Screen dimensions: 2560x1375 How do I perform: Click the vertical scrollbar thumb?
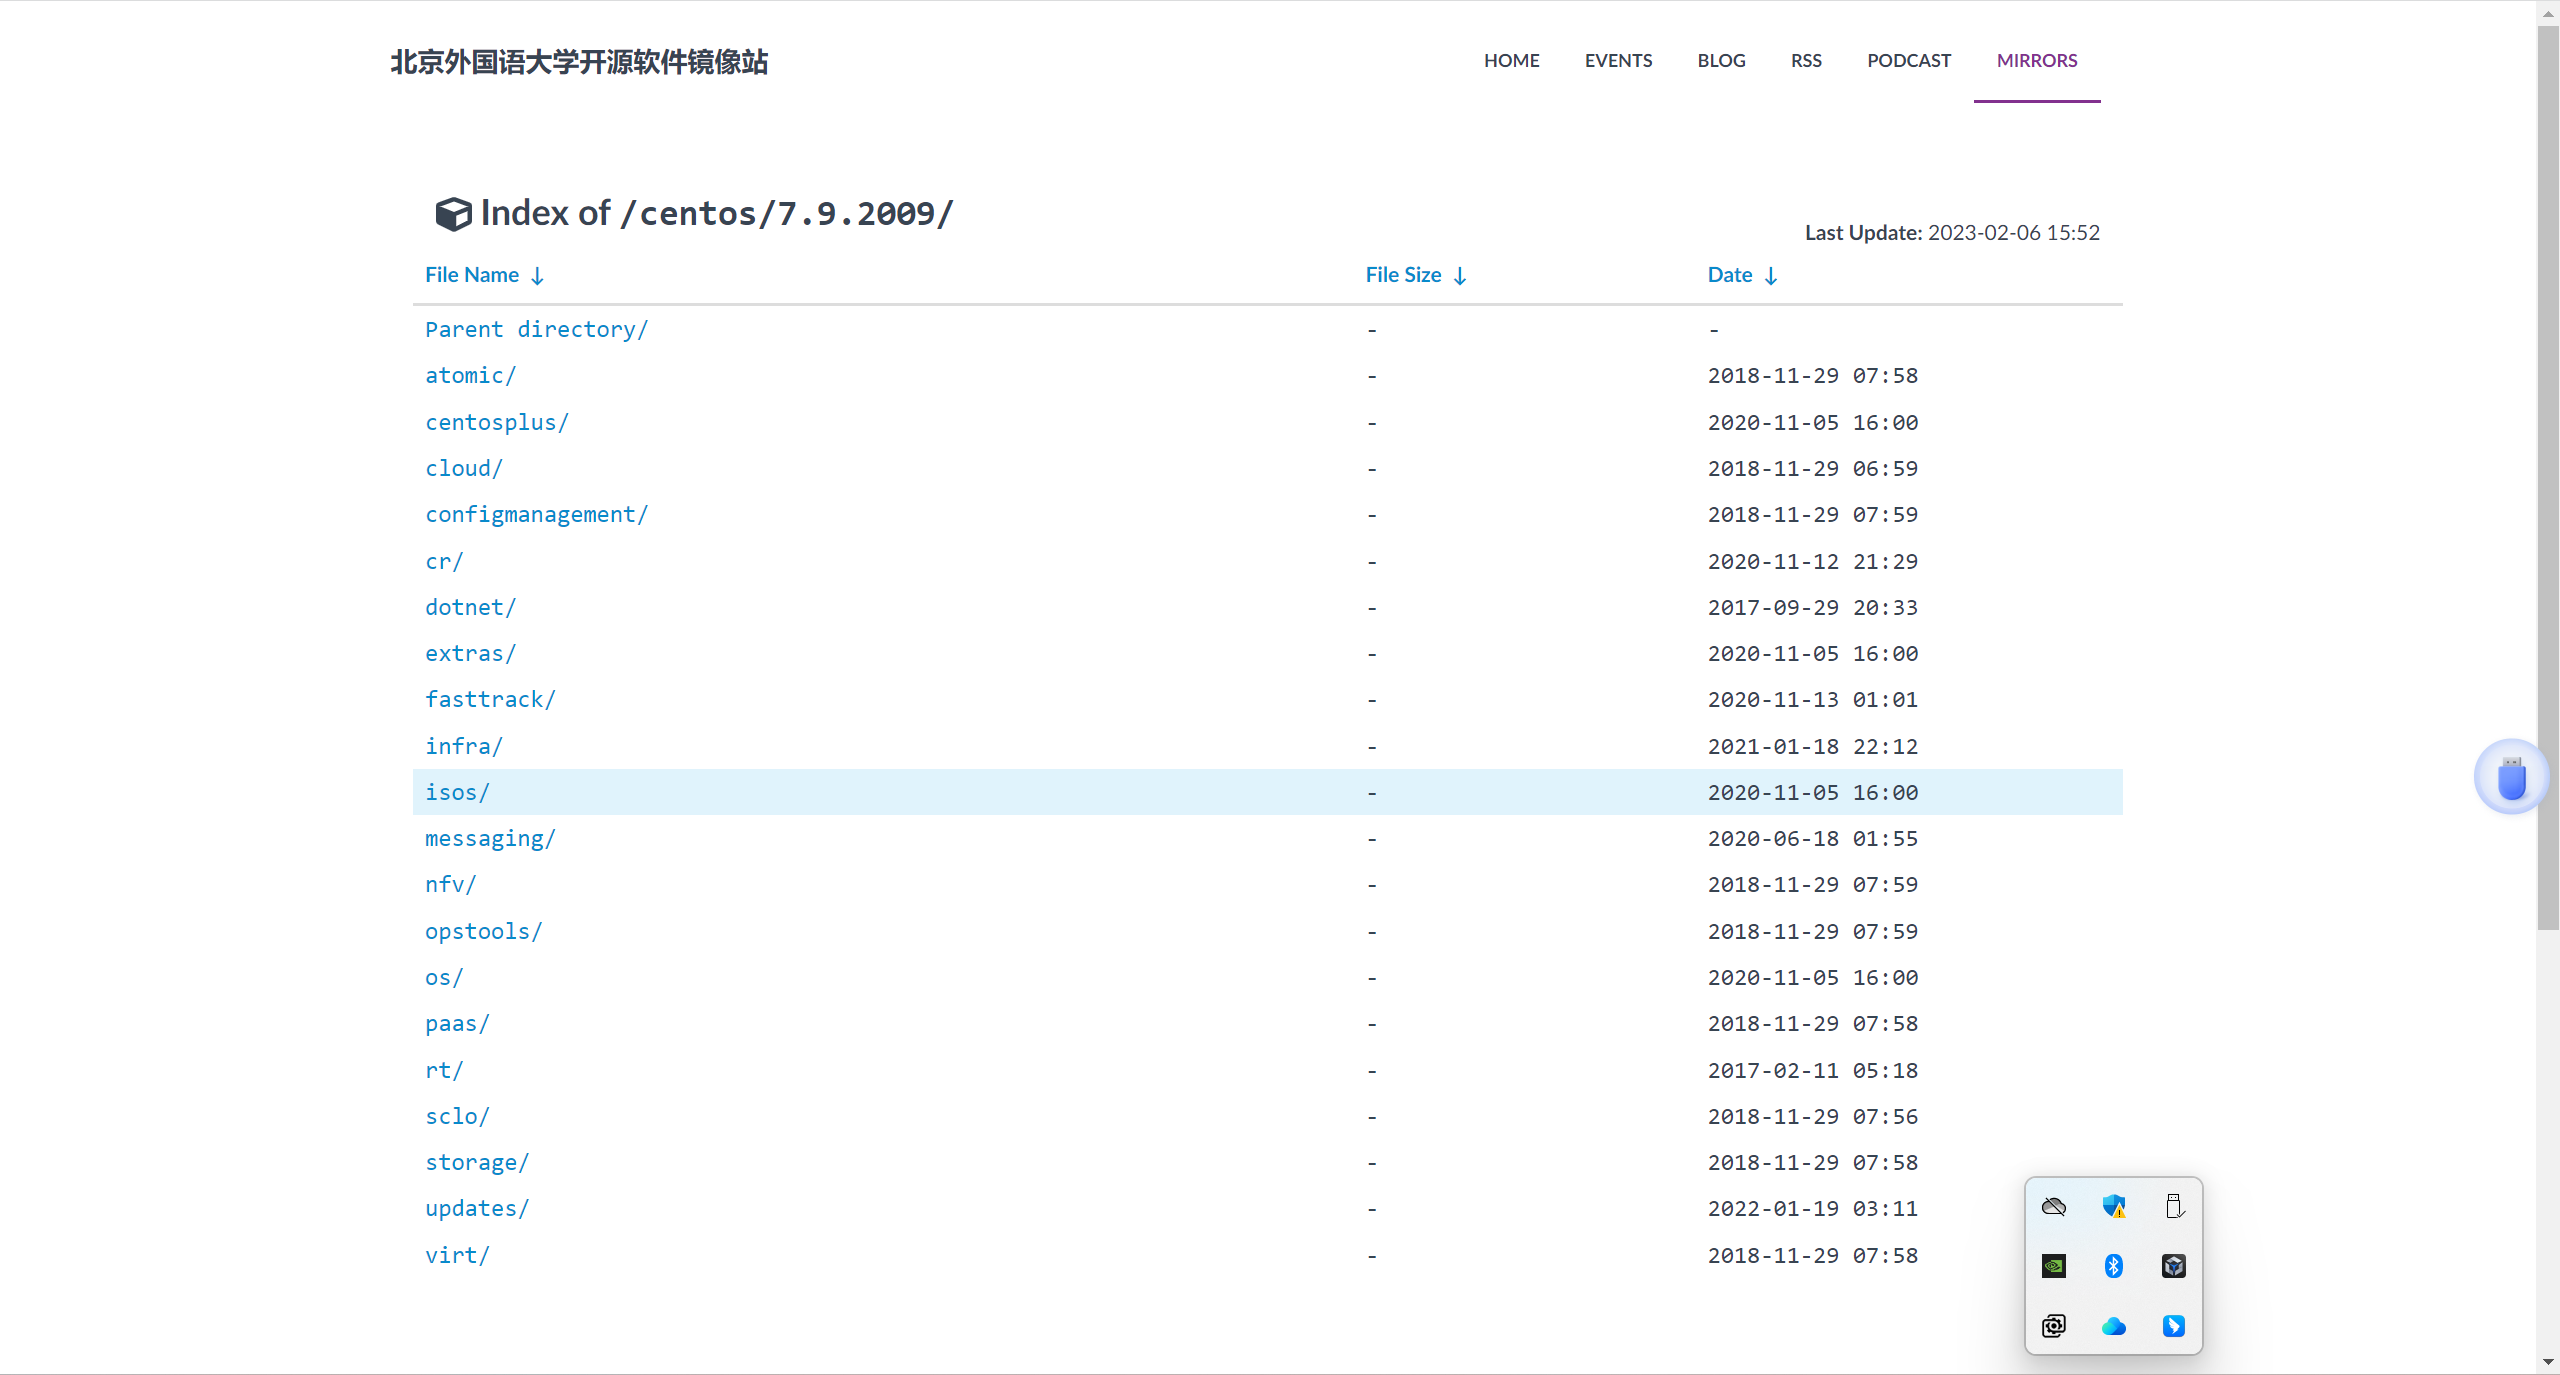[2548, 478]
